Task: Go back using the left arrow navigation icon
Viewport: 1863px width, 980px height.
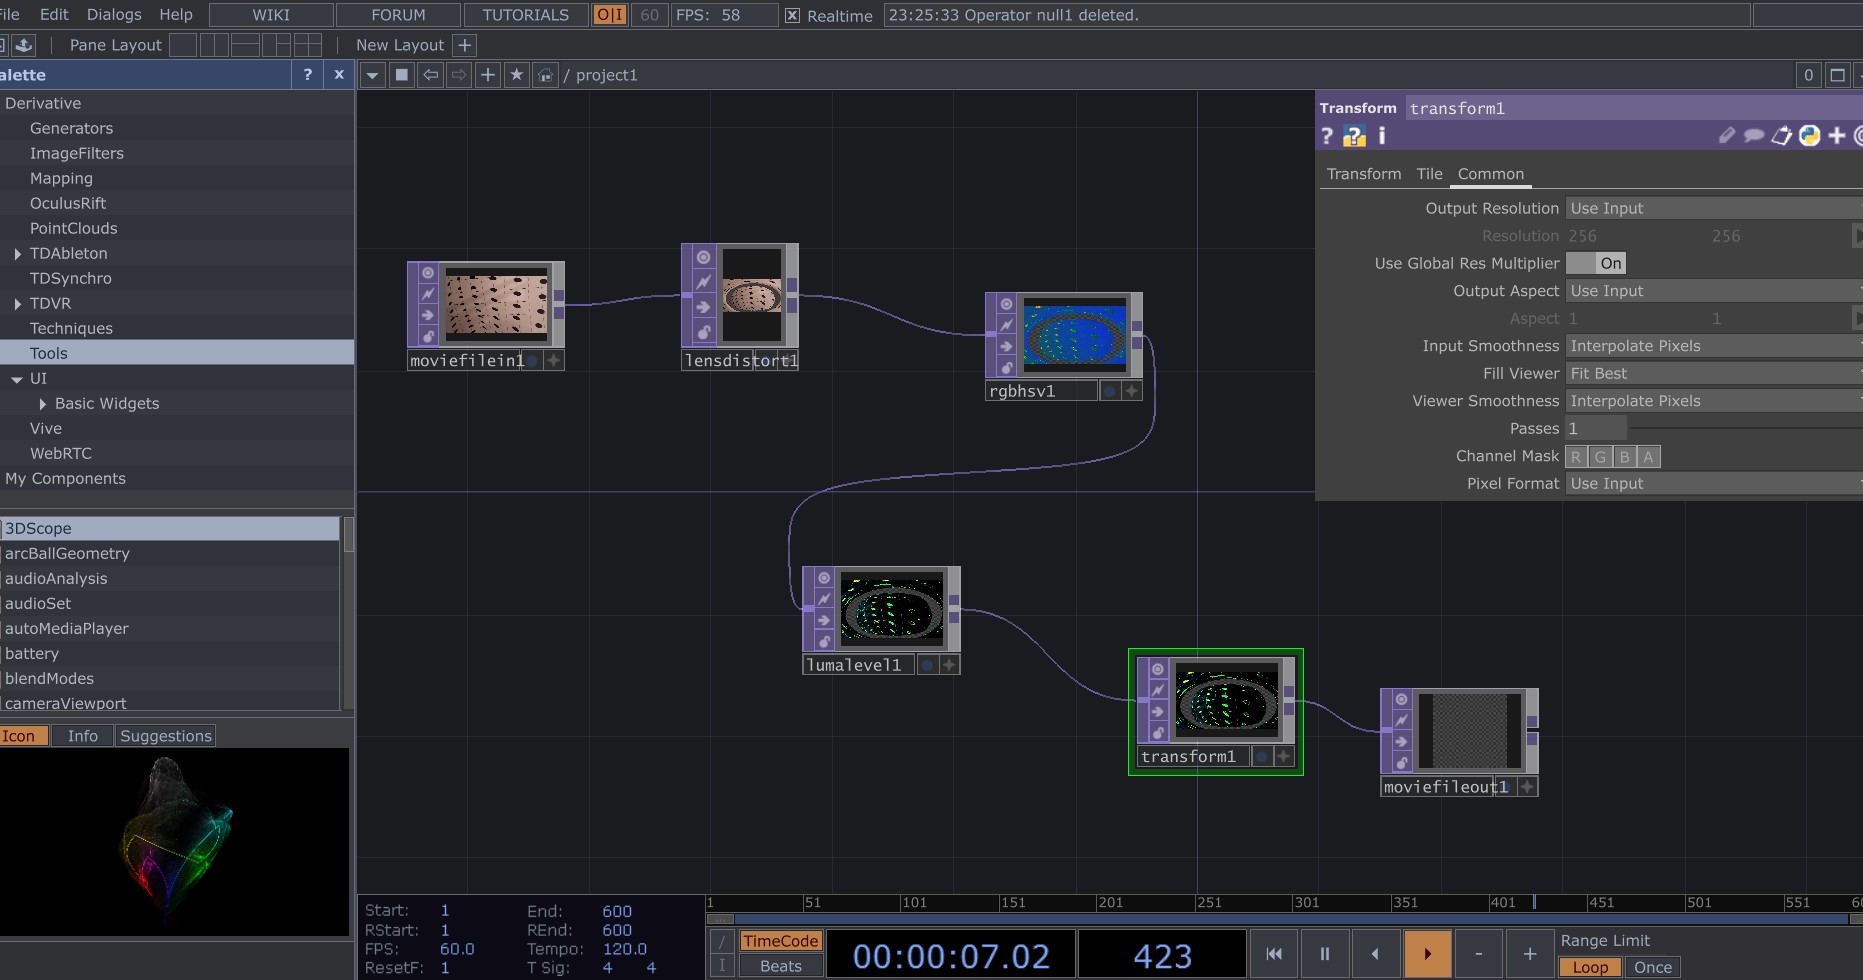Action: pyautogui.click(x=430, y=74)
